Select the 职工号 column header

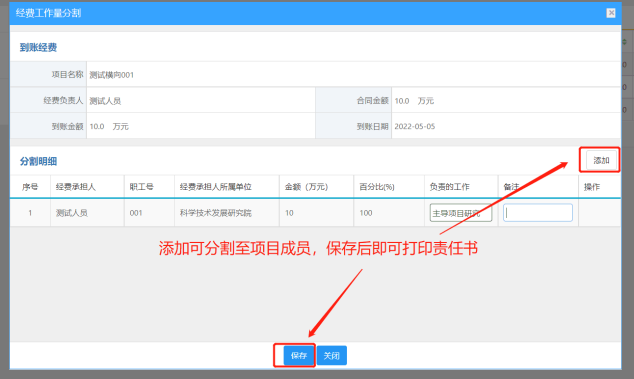tap(142, 187)
